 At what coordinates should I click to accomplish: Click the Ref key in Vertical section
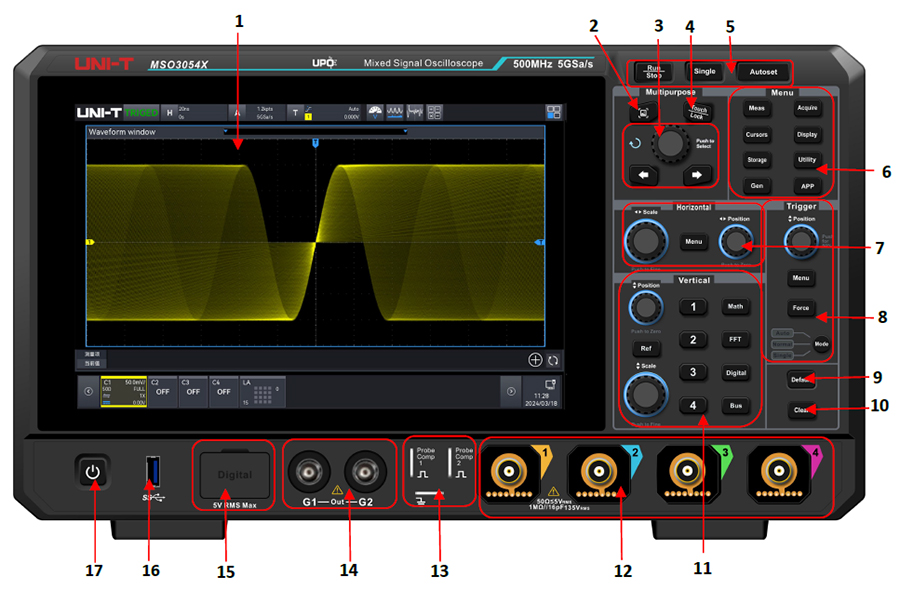click(x=646, y=348)
